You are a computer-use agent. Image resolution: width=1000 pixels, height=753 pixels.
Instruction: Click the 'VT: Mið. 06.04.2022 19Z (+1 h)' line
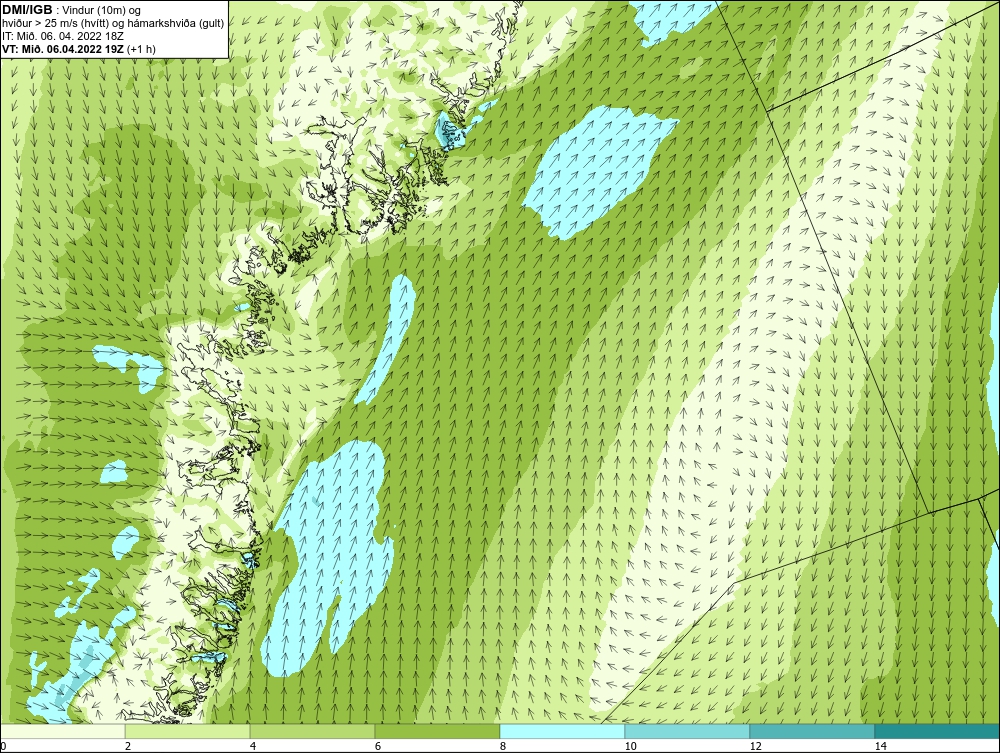coord(79,48)
